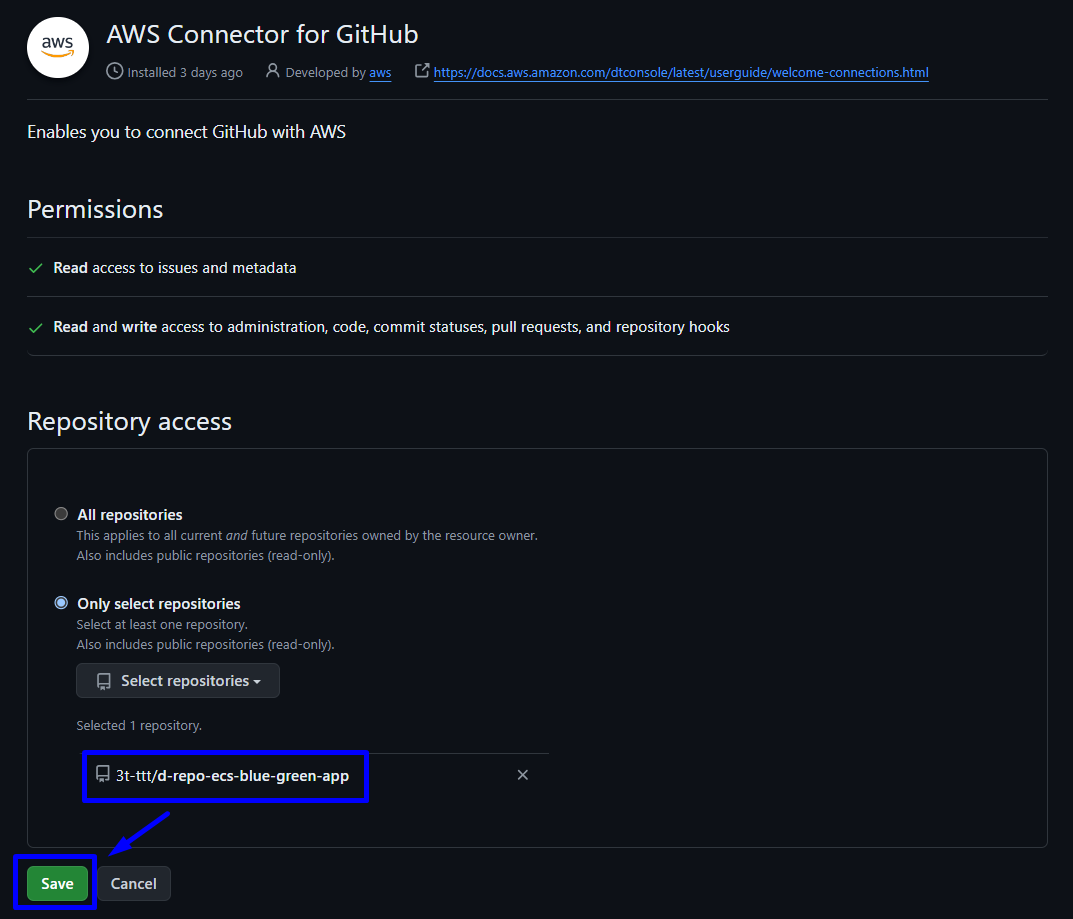1073x919 pixels.
Task: Open the Select repositories dropdown
Action: 178,681
